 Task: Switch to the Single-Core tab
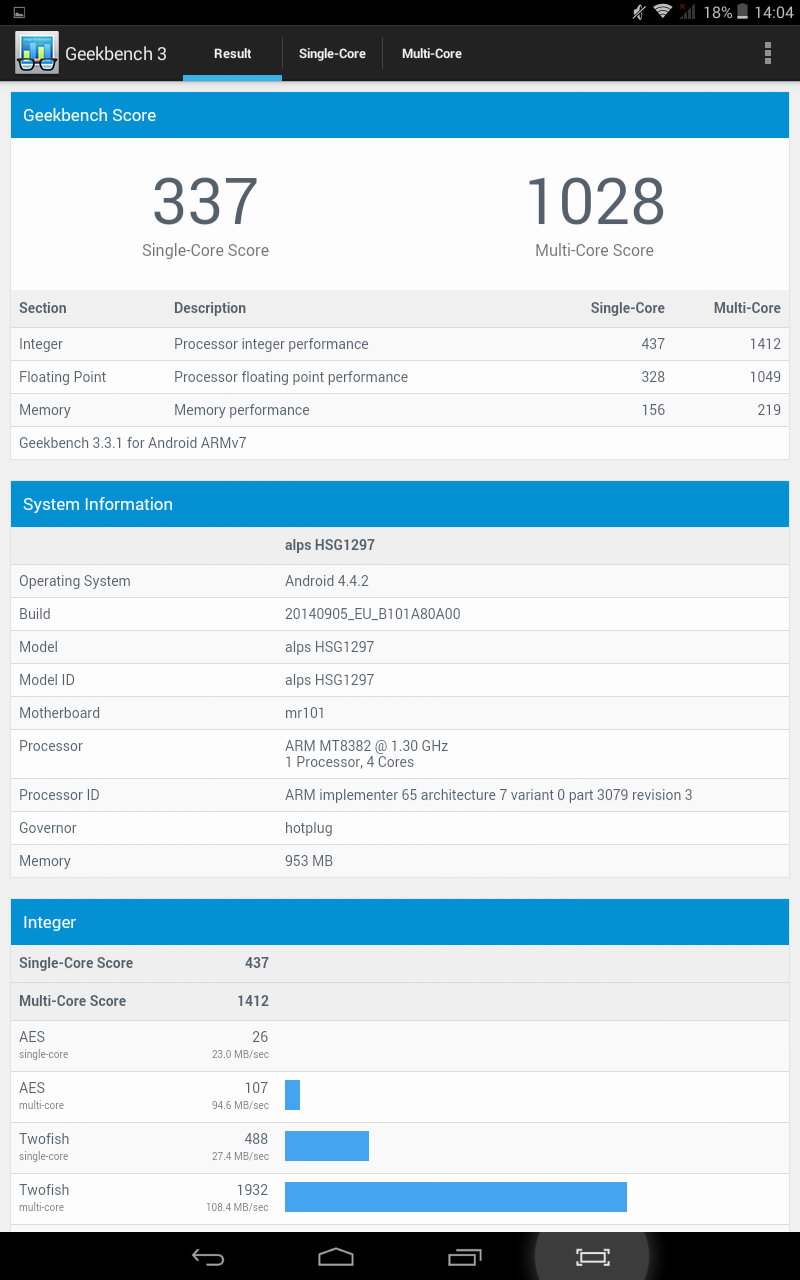click(x=332, y=54)
